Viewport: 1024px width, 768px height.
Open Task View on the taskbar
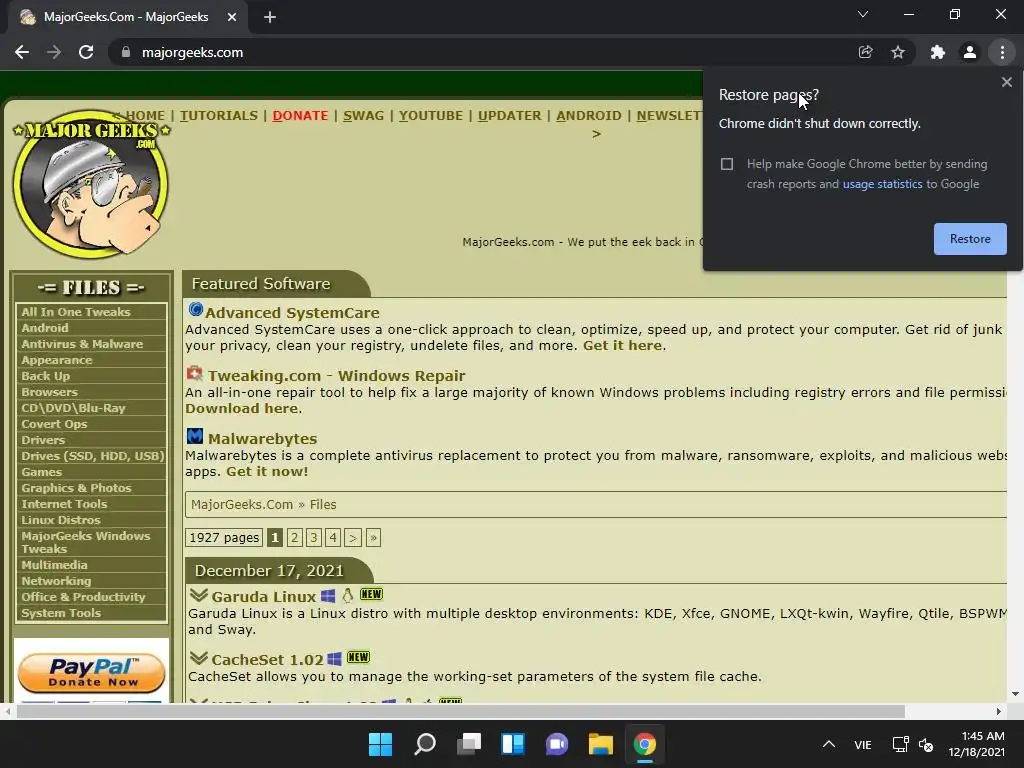(x=469, y=744)
